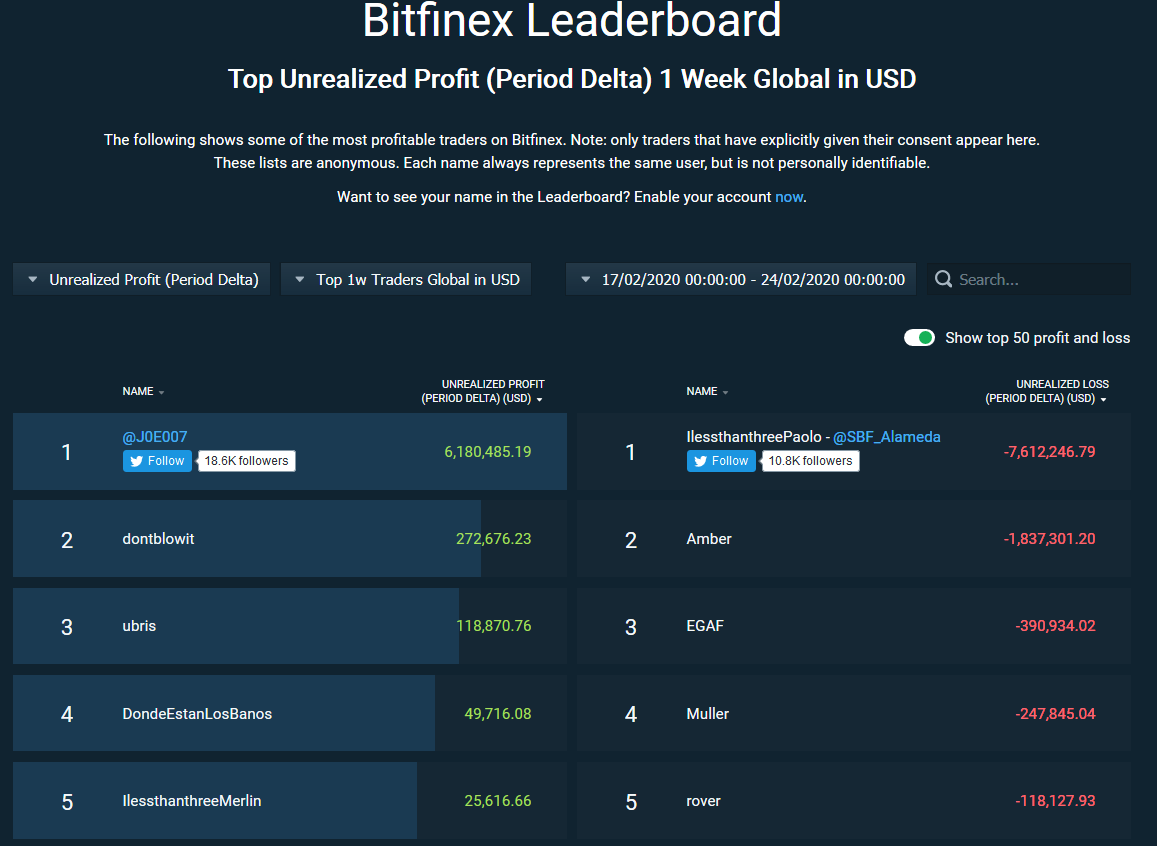The width and height of the screenshot is (1157, 846).
Task: Select trader name dontblowit
Action: pyautogui.click(x=159, y=539)
